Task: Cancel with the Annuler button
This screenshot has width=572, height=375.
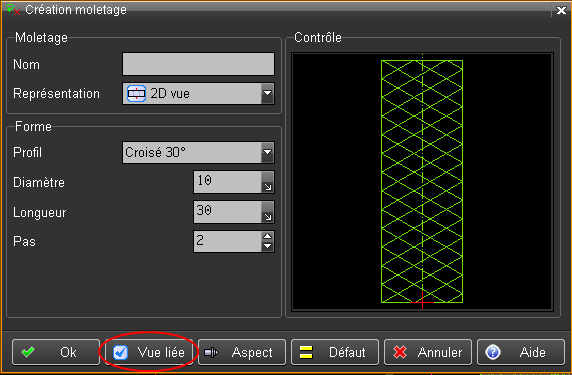Action: (x=428, y=352)
